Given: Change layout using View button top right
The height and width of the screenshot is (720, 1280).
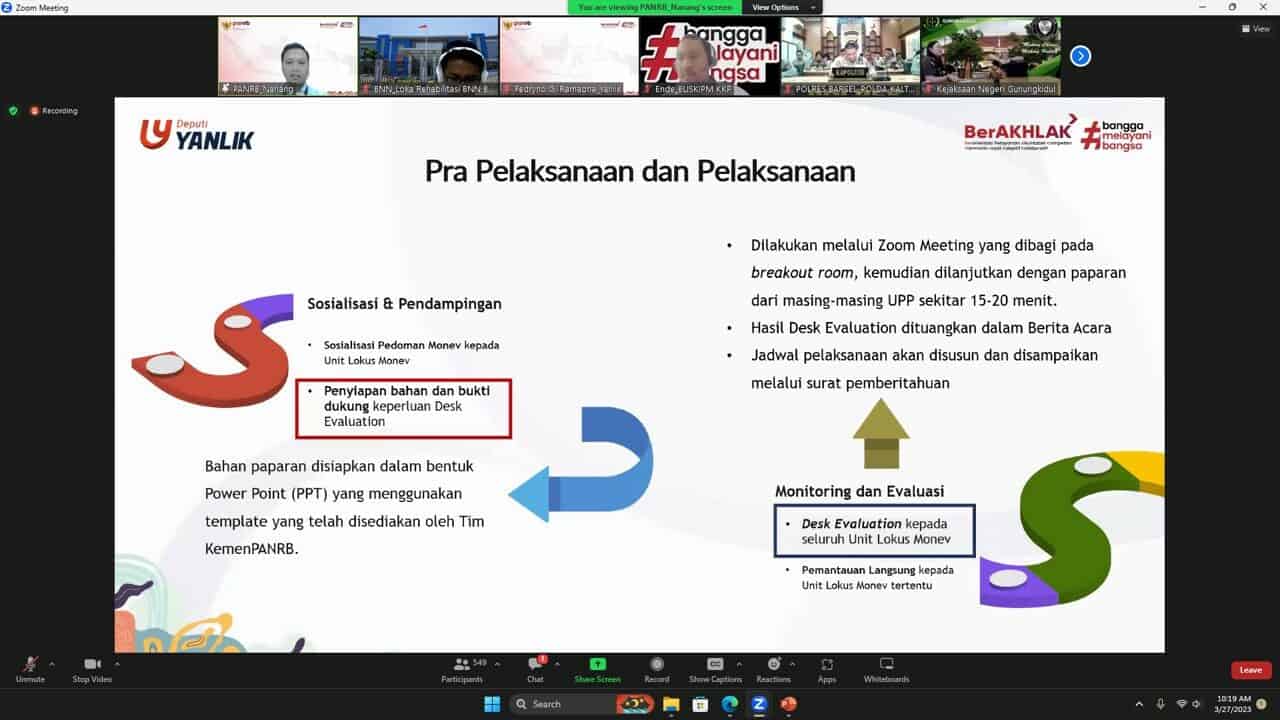Looking at the screenshot, I should coord(1255,29).
